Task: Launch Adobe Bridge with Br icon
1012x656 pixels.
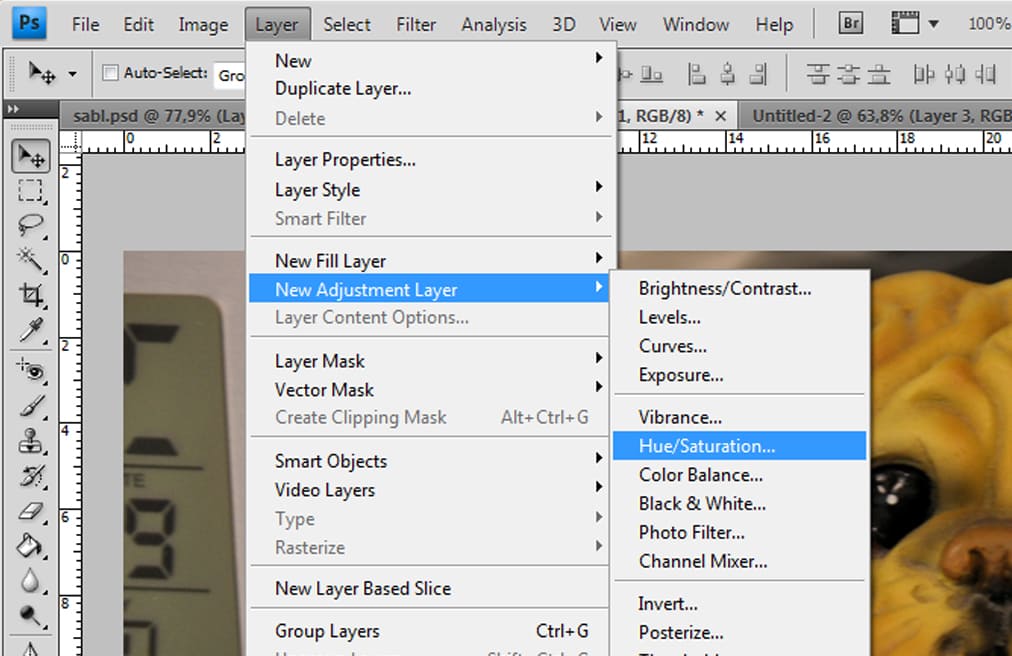Action: pos(850,24)
